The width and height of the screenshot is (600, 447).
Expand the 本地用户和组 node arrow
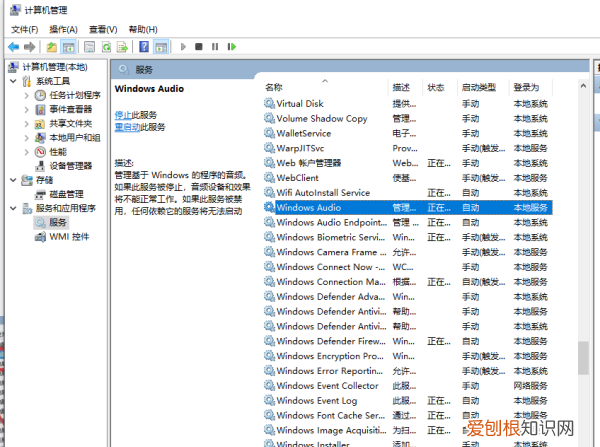(x=26, y=138)
